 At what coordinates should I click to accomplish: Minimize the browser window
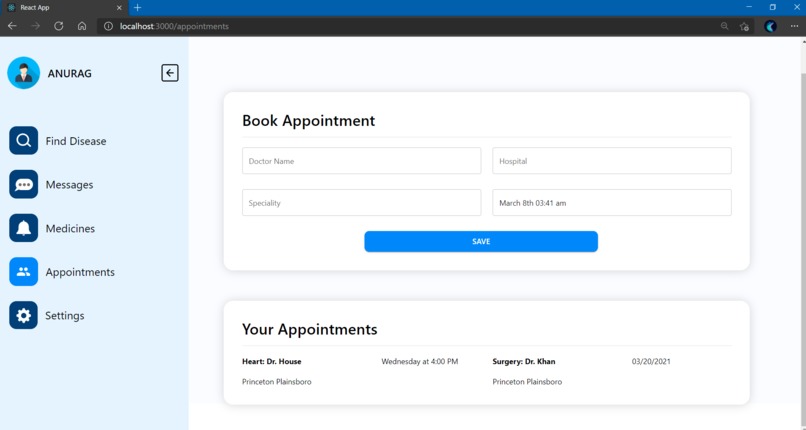(749, 7)
